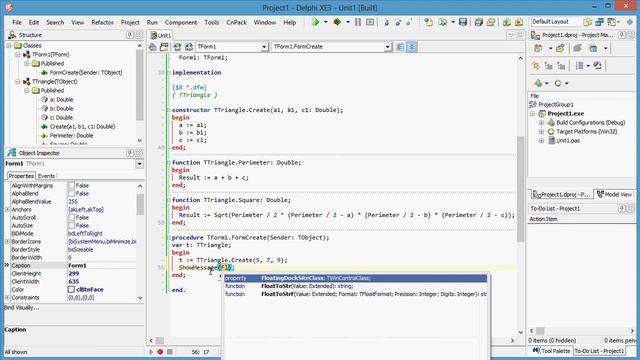Click the Open Project toolbar icon
Image resolution: width=640 pixels, height=360 pixels.
coord(491,22)
